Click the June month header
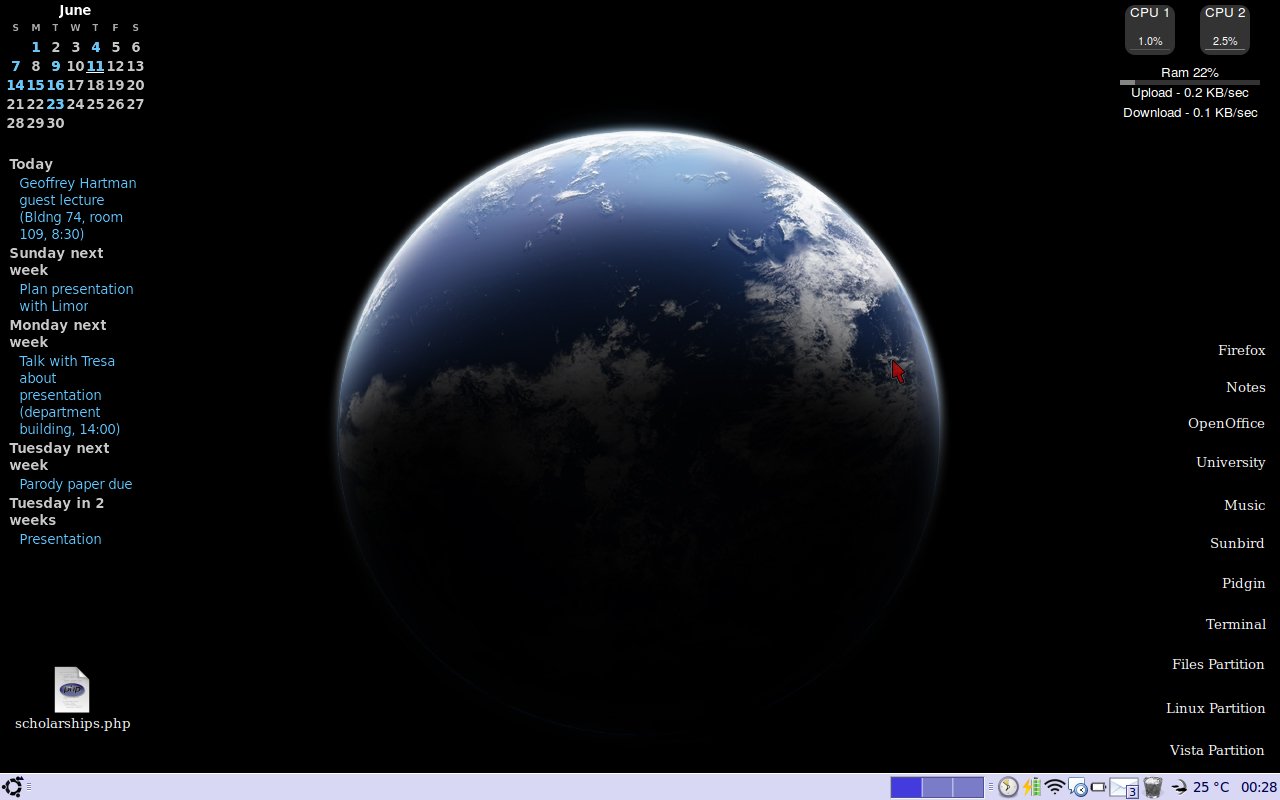This screenshot has height=800, width=1280. [x=75, y=10]
